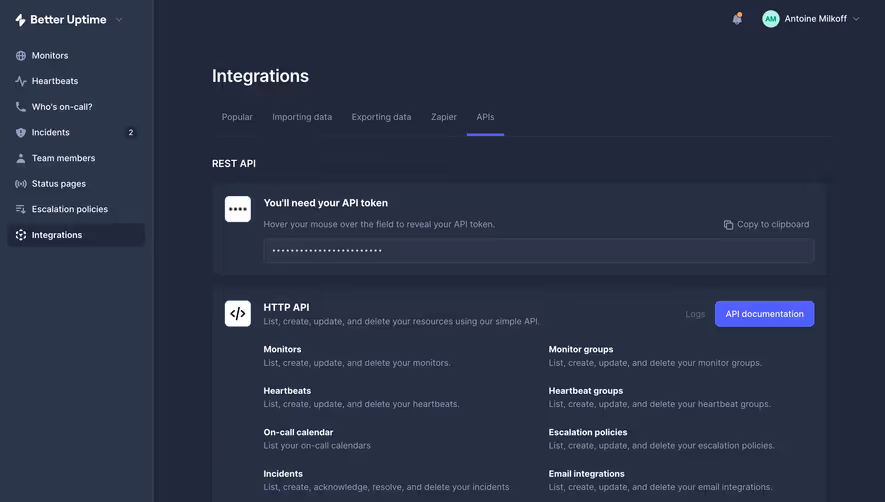This screenshot has width=885, height=502.
Task: Open Monitors in the sidebar
Action: coord(50,55)
